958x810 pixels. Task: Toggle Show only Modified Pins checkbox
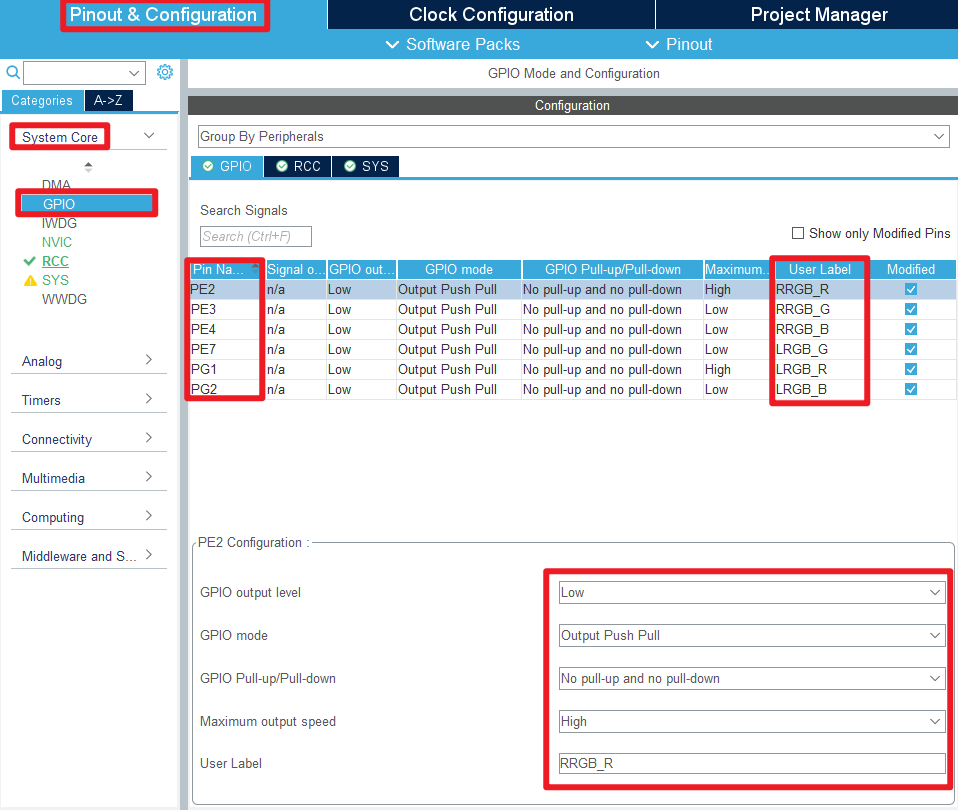pos(798,233)
